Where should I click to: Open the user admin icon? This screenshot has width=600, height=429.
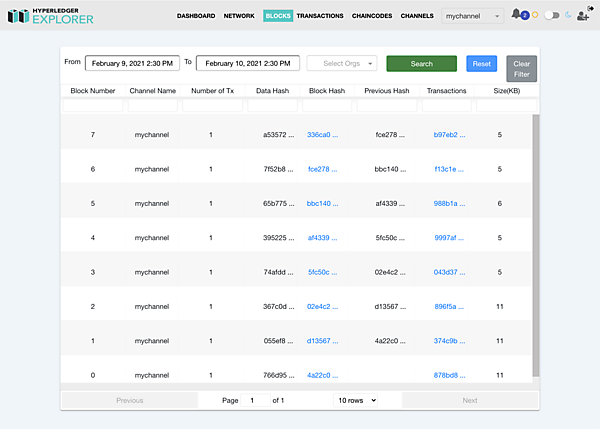(x=583, y=16)
